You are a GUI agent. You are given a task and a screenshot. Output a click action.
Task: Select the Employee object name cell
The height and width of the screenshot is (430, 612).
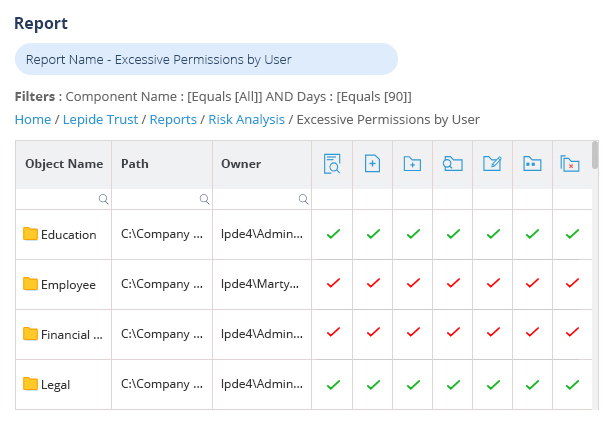[64, 284]
